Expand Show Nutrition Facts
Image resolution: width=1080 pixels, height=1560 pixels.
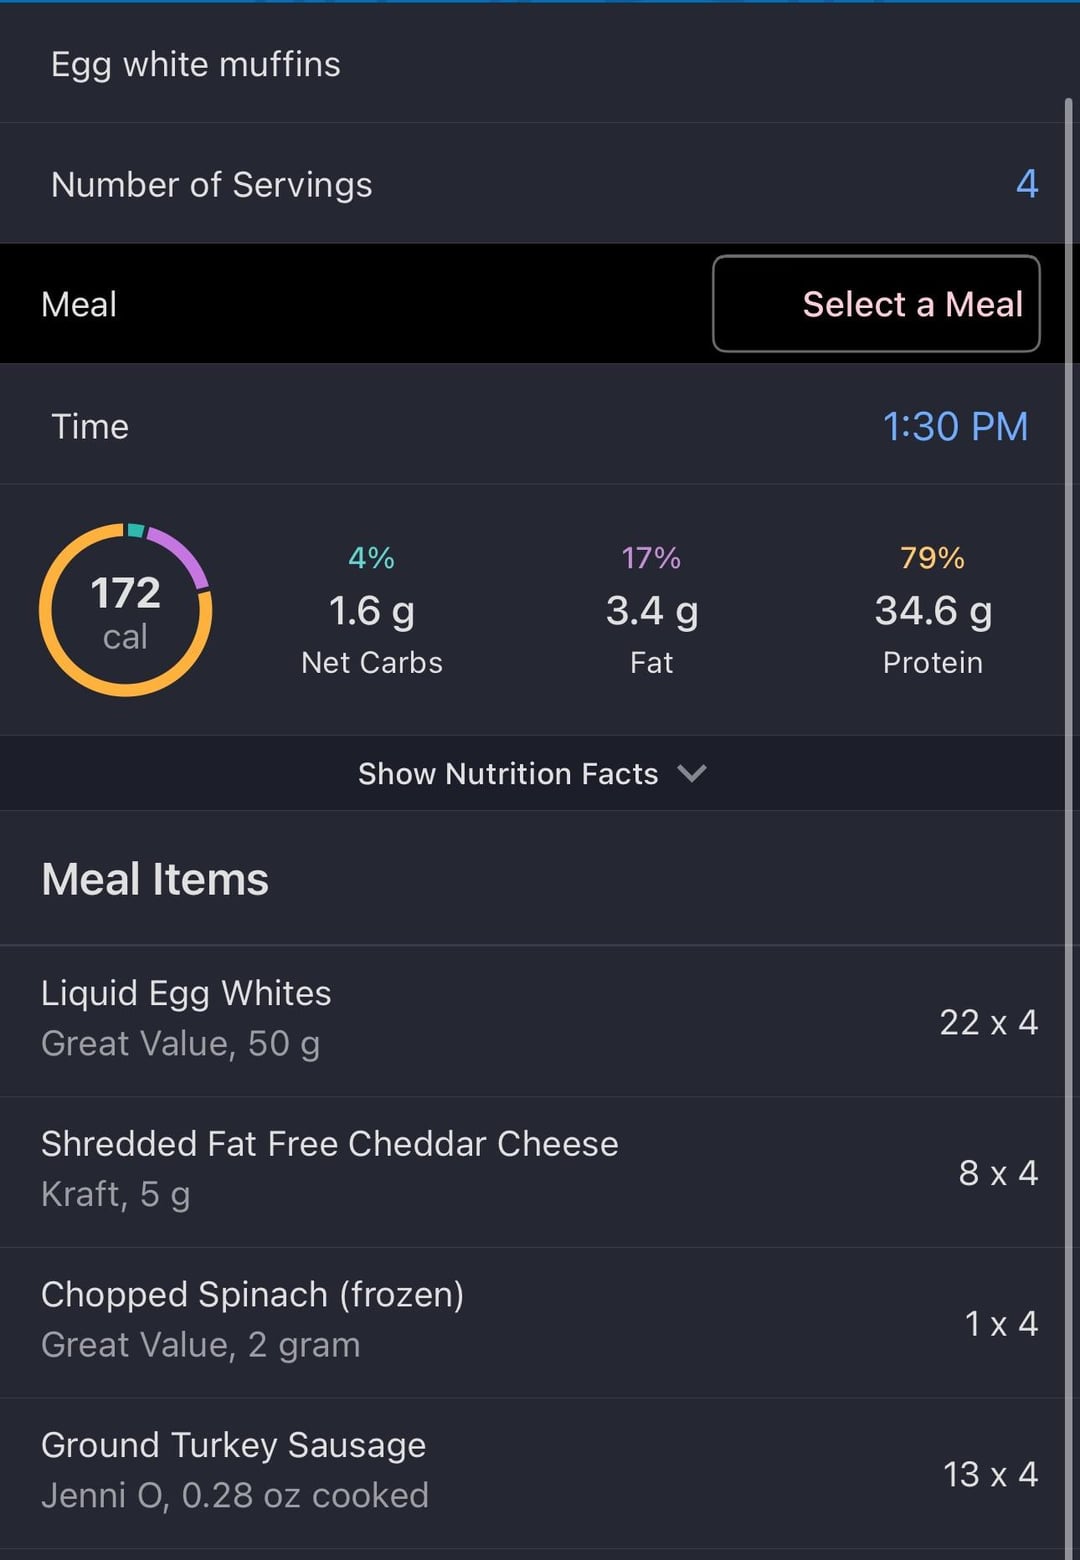(508, 774)
